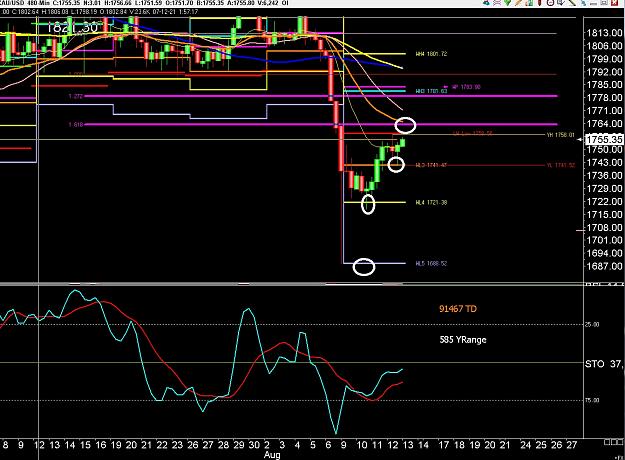
Task: Click date 18 on time axis
Action: 459,445
